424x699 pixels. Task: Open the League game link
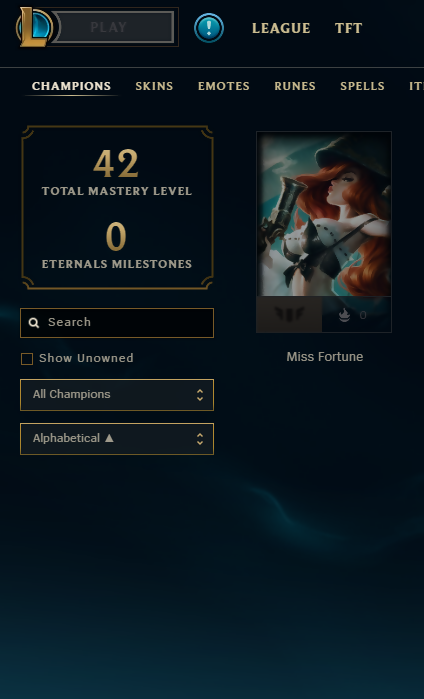tap(281, 29)
